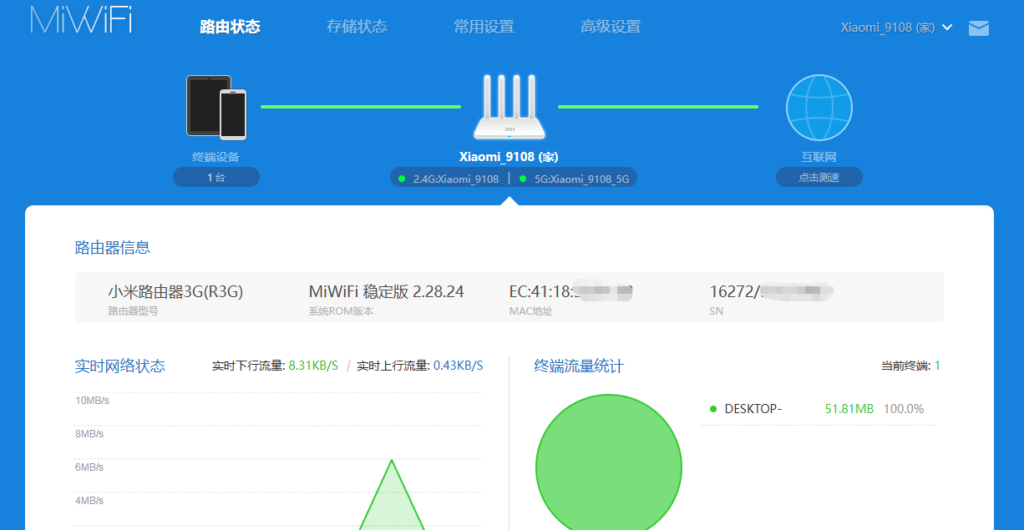
Task: Click the 终端设备 label
Action: tap(216, 157)
